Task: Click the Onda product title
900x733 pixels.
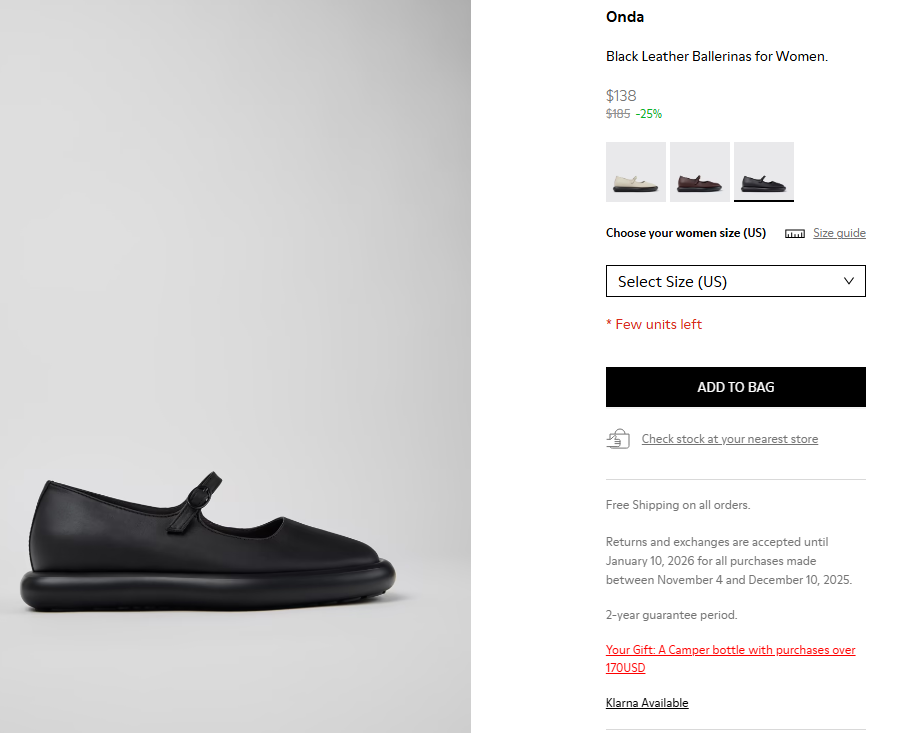Action: [625, 17]
